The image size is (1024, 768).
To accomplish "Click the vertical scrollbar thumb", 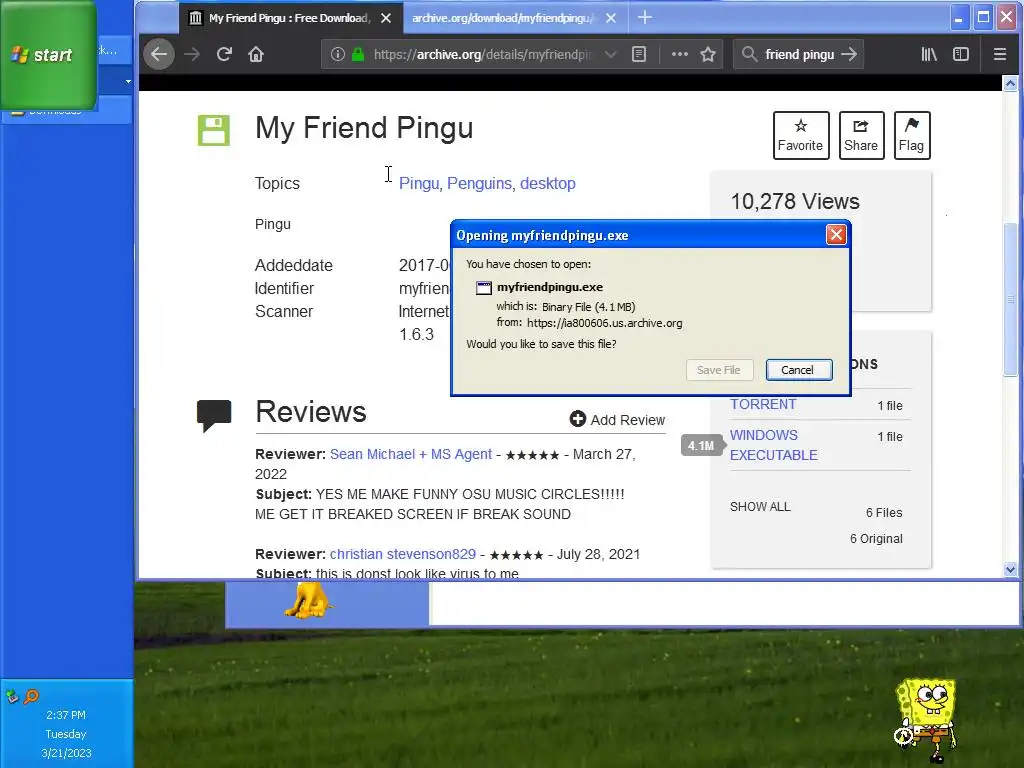I will [1010, 299].
